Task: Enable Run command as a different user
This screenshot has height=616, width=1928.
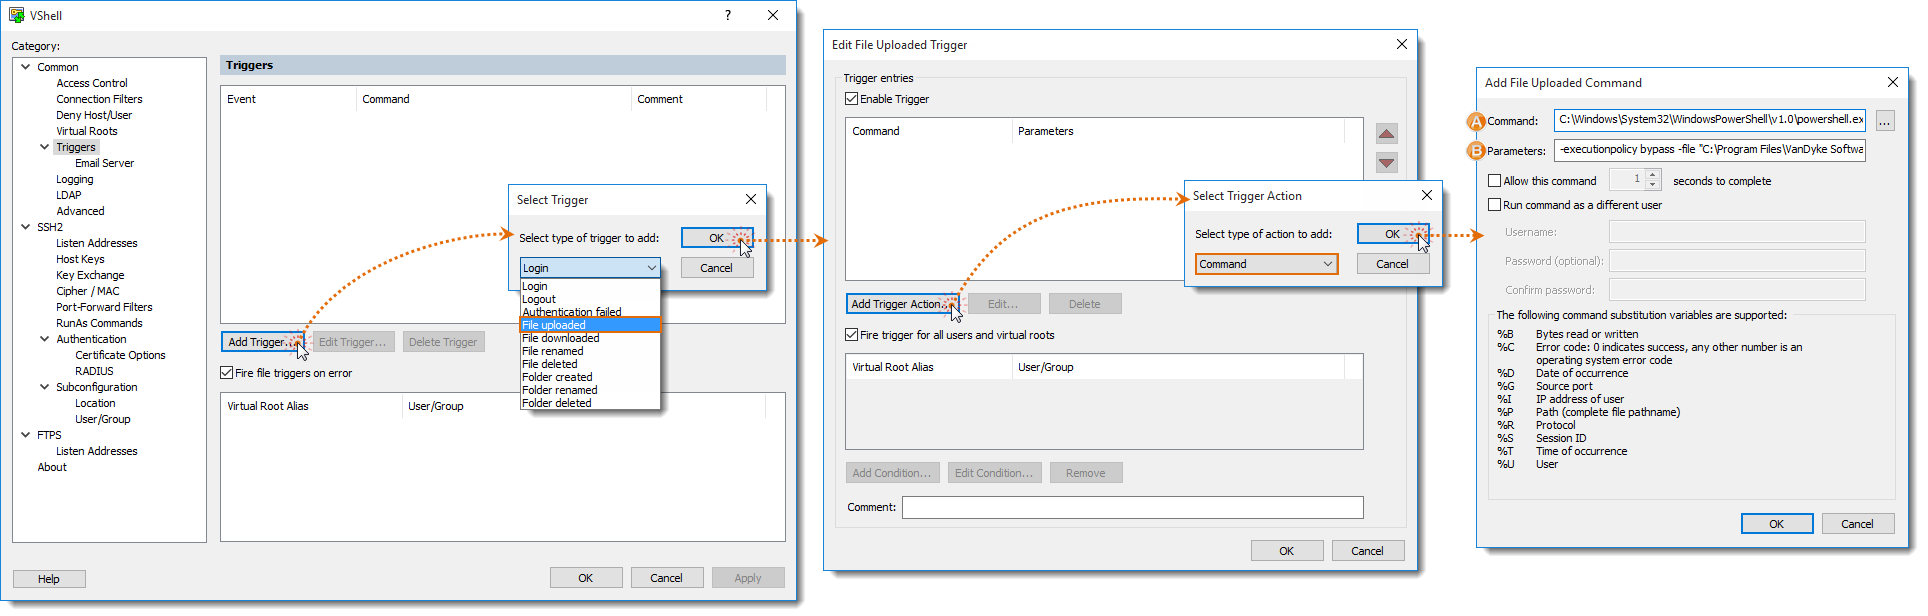Action: tap(1494, 205)
